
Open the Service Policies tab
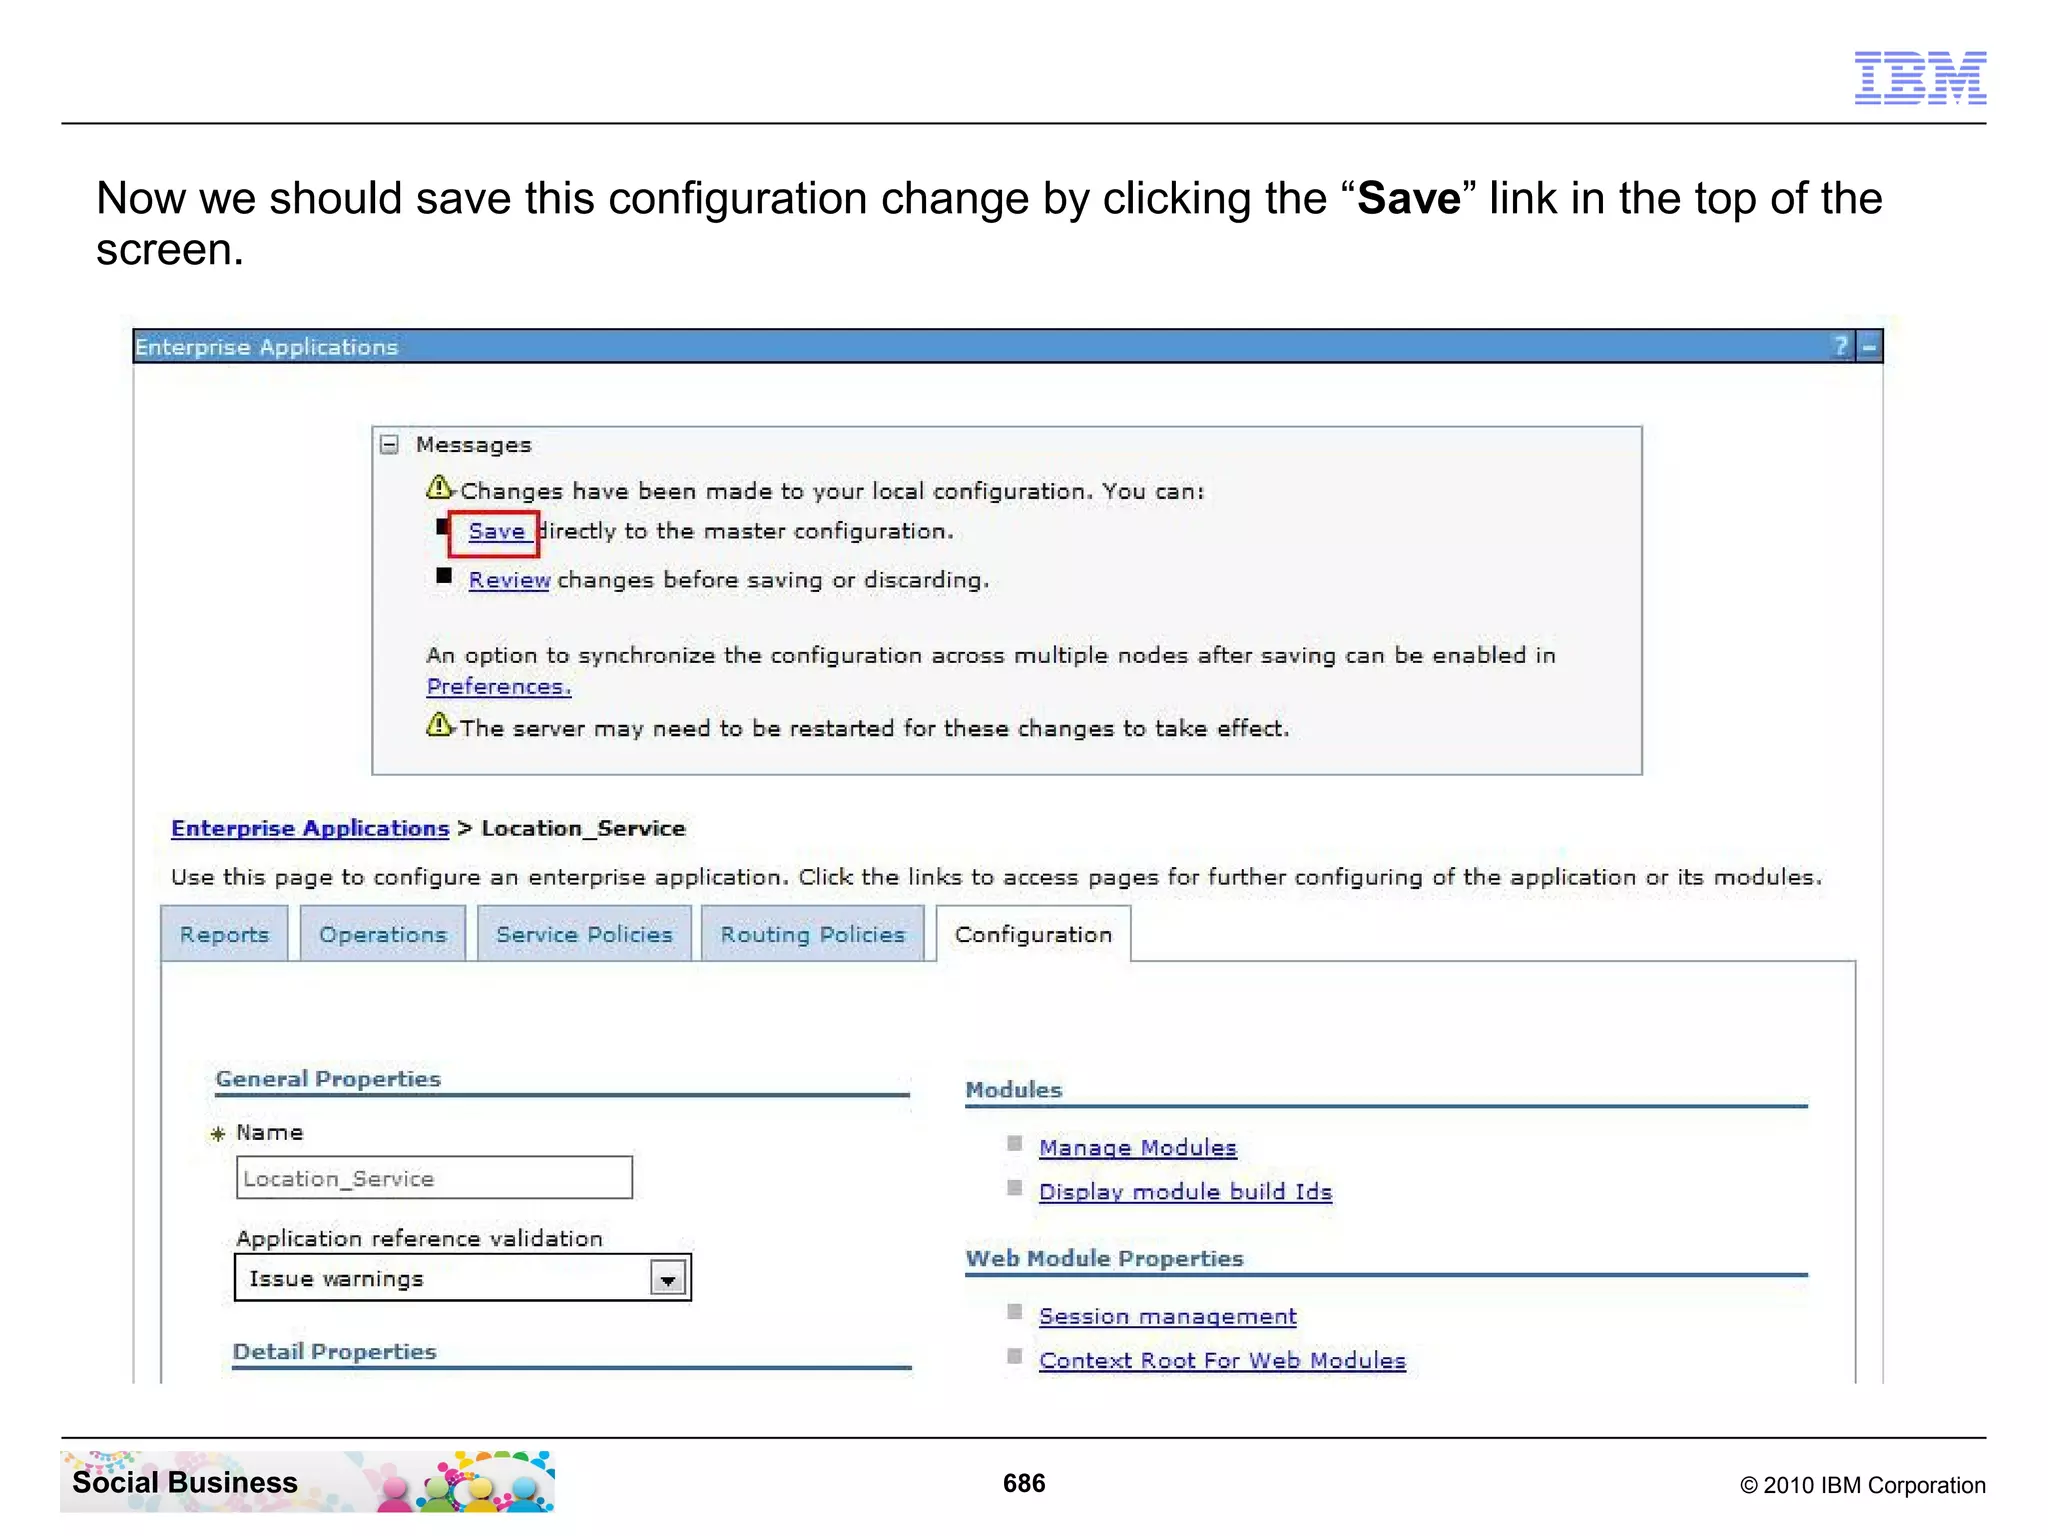point(584,934)
